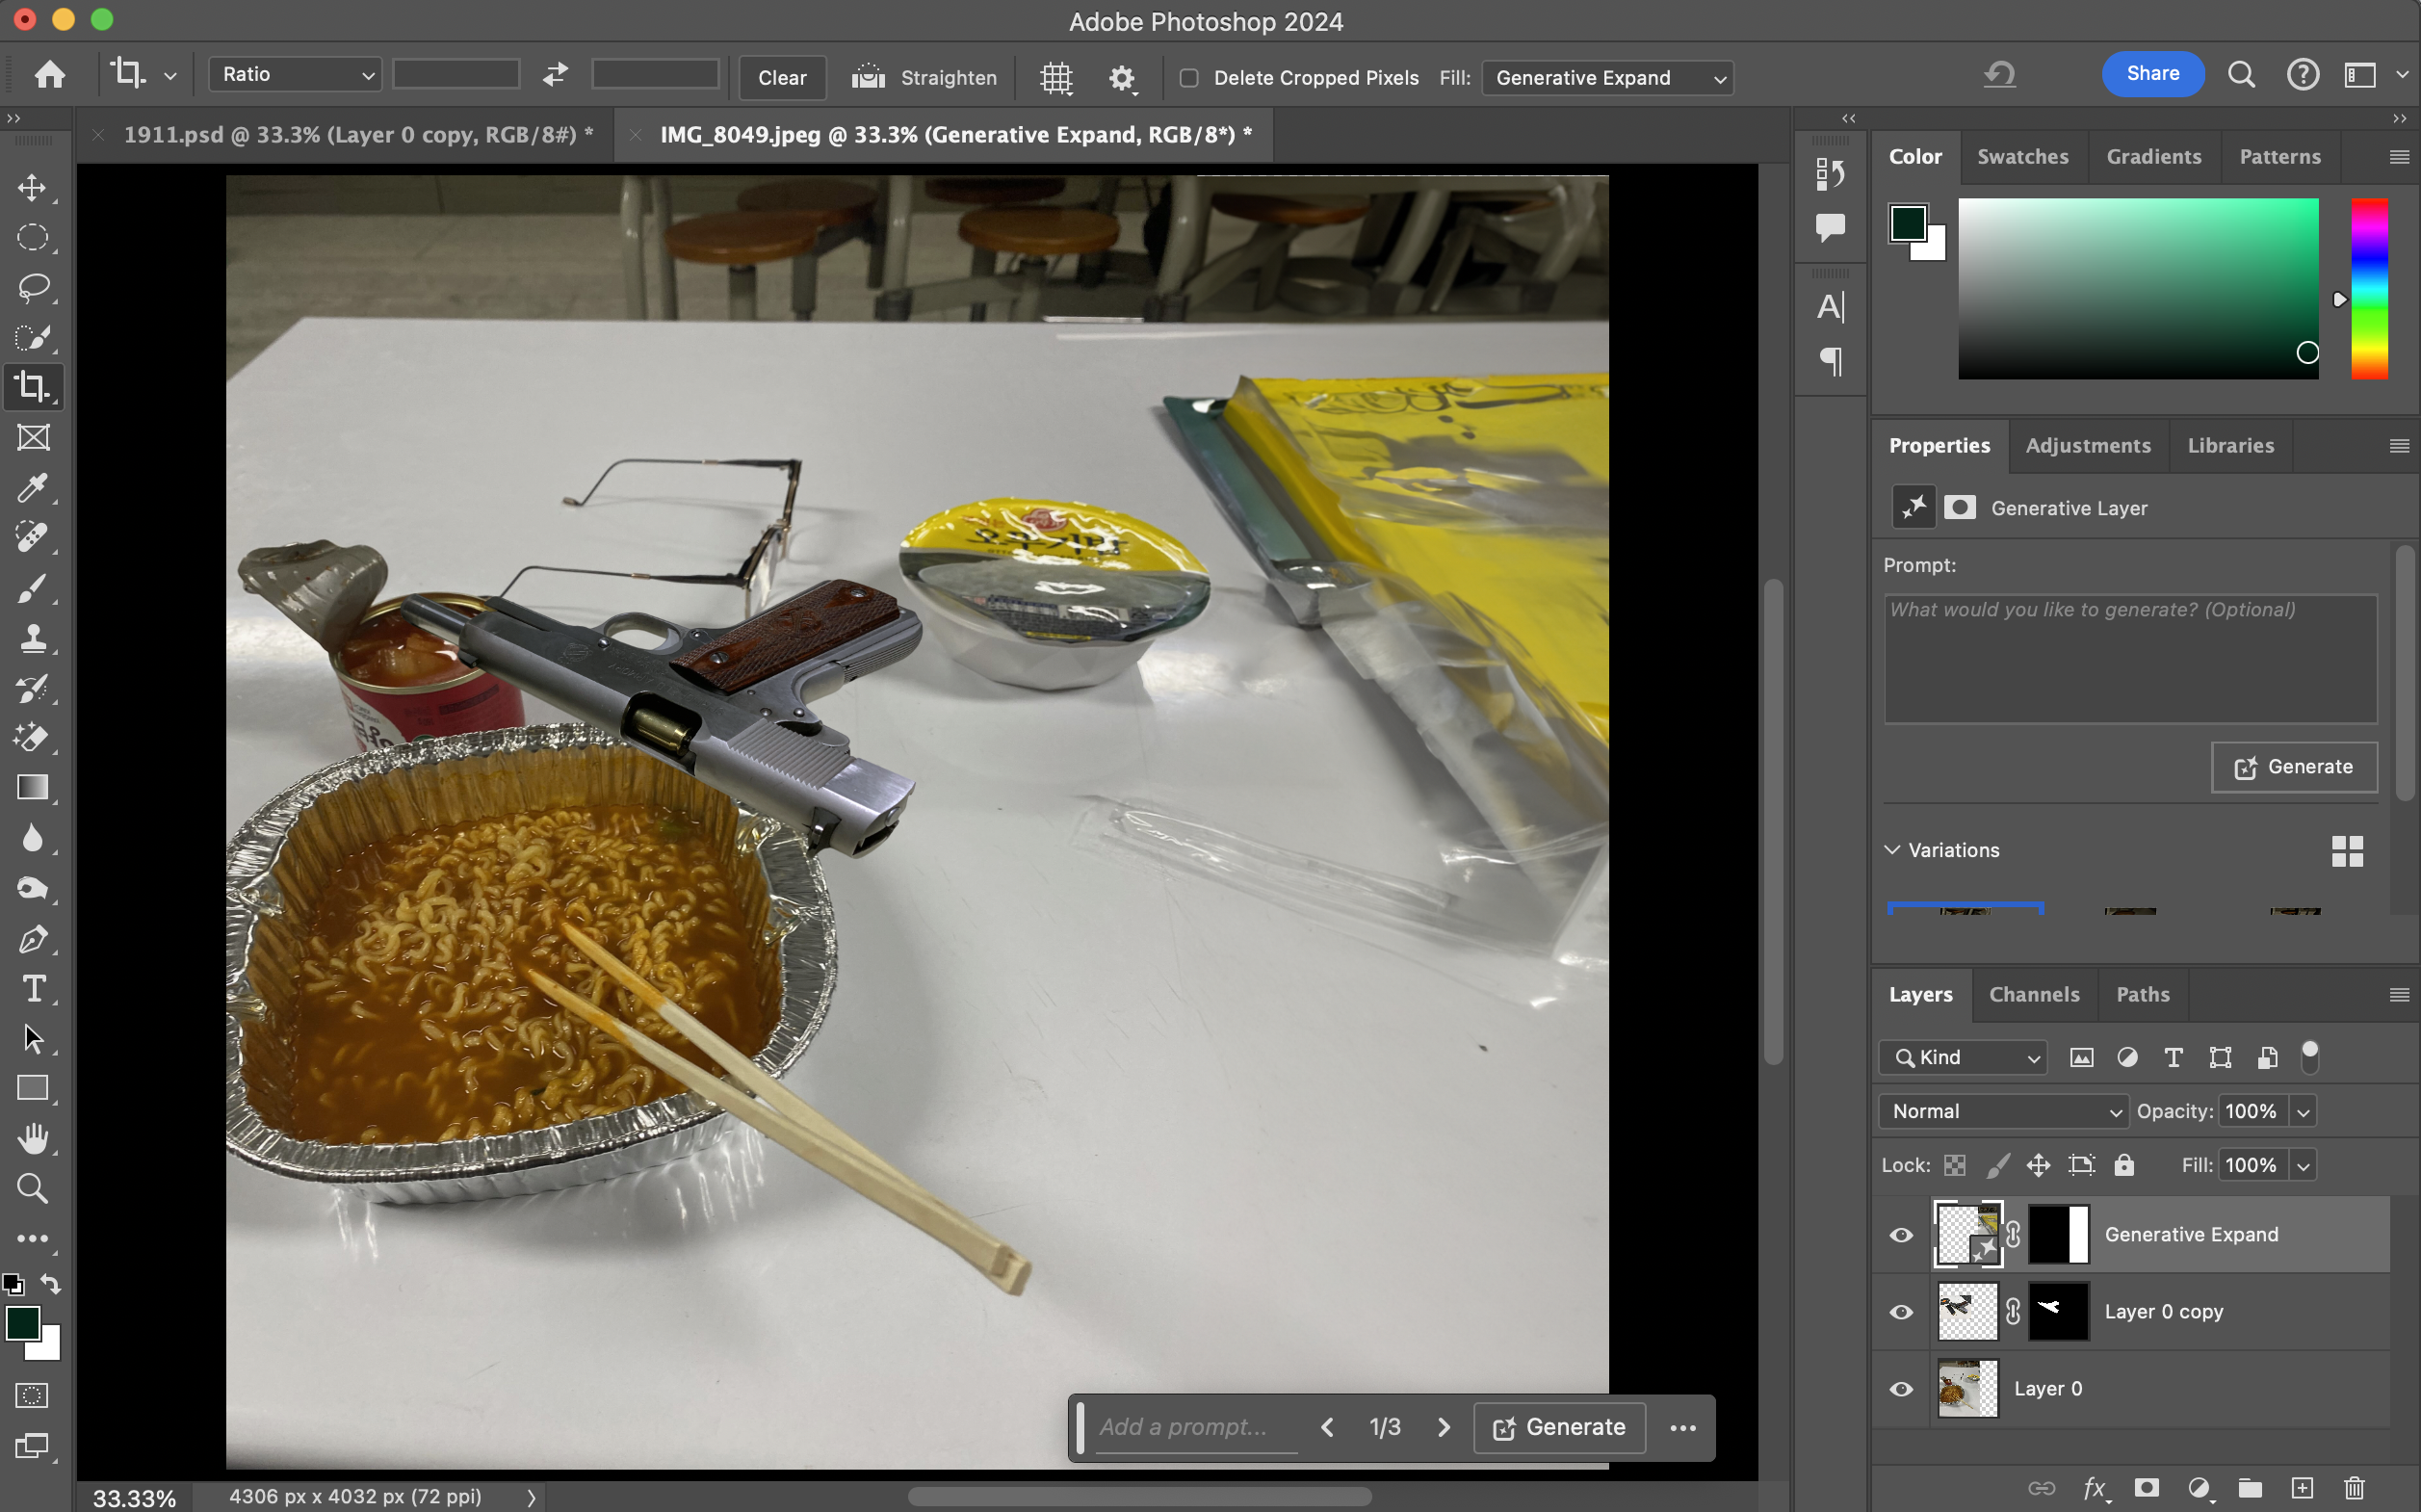Viewport: 2421px width, 1512px height.
Task: Open the Ratio crop preset dropdown
Action: (x=295, y=75)
